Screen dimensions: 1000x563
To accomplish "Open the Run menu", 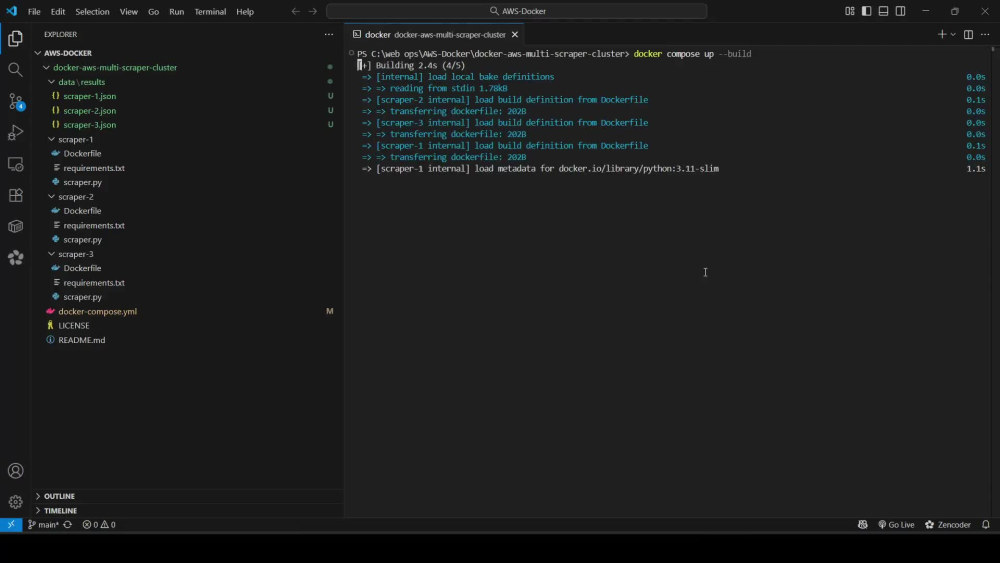I will [x=177, y=11].
